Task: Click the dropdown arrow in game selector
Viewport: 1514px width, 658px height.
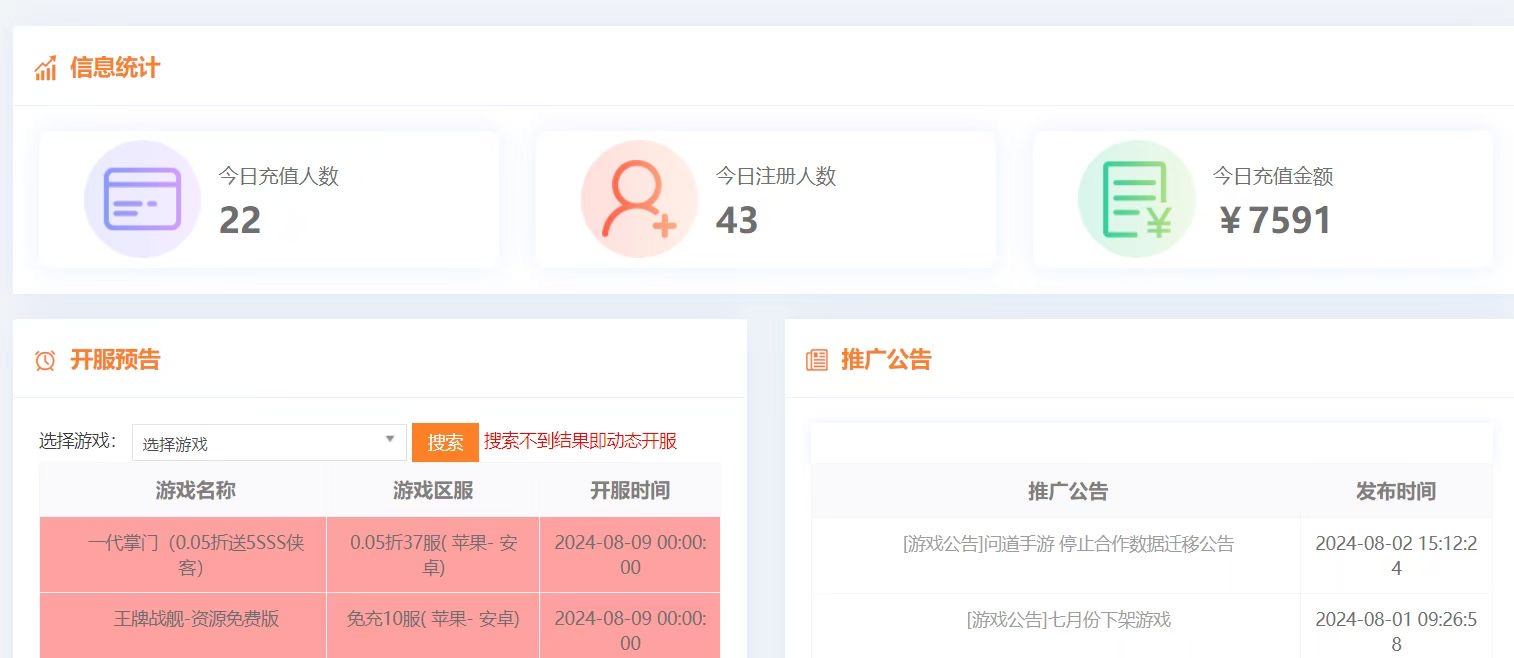Action: (x=389, y=440)
